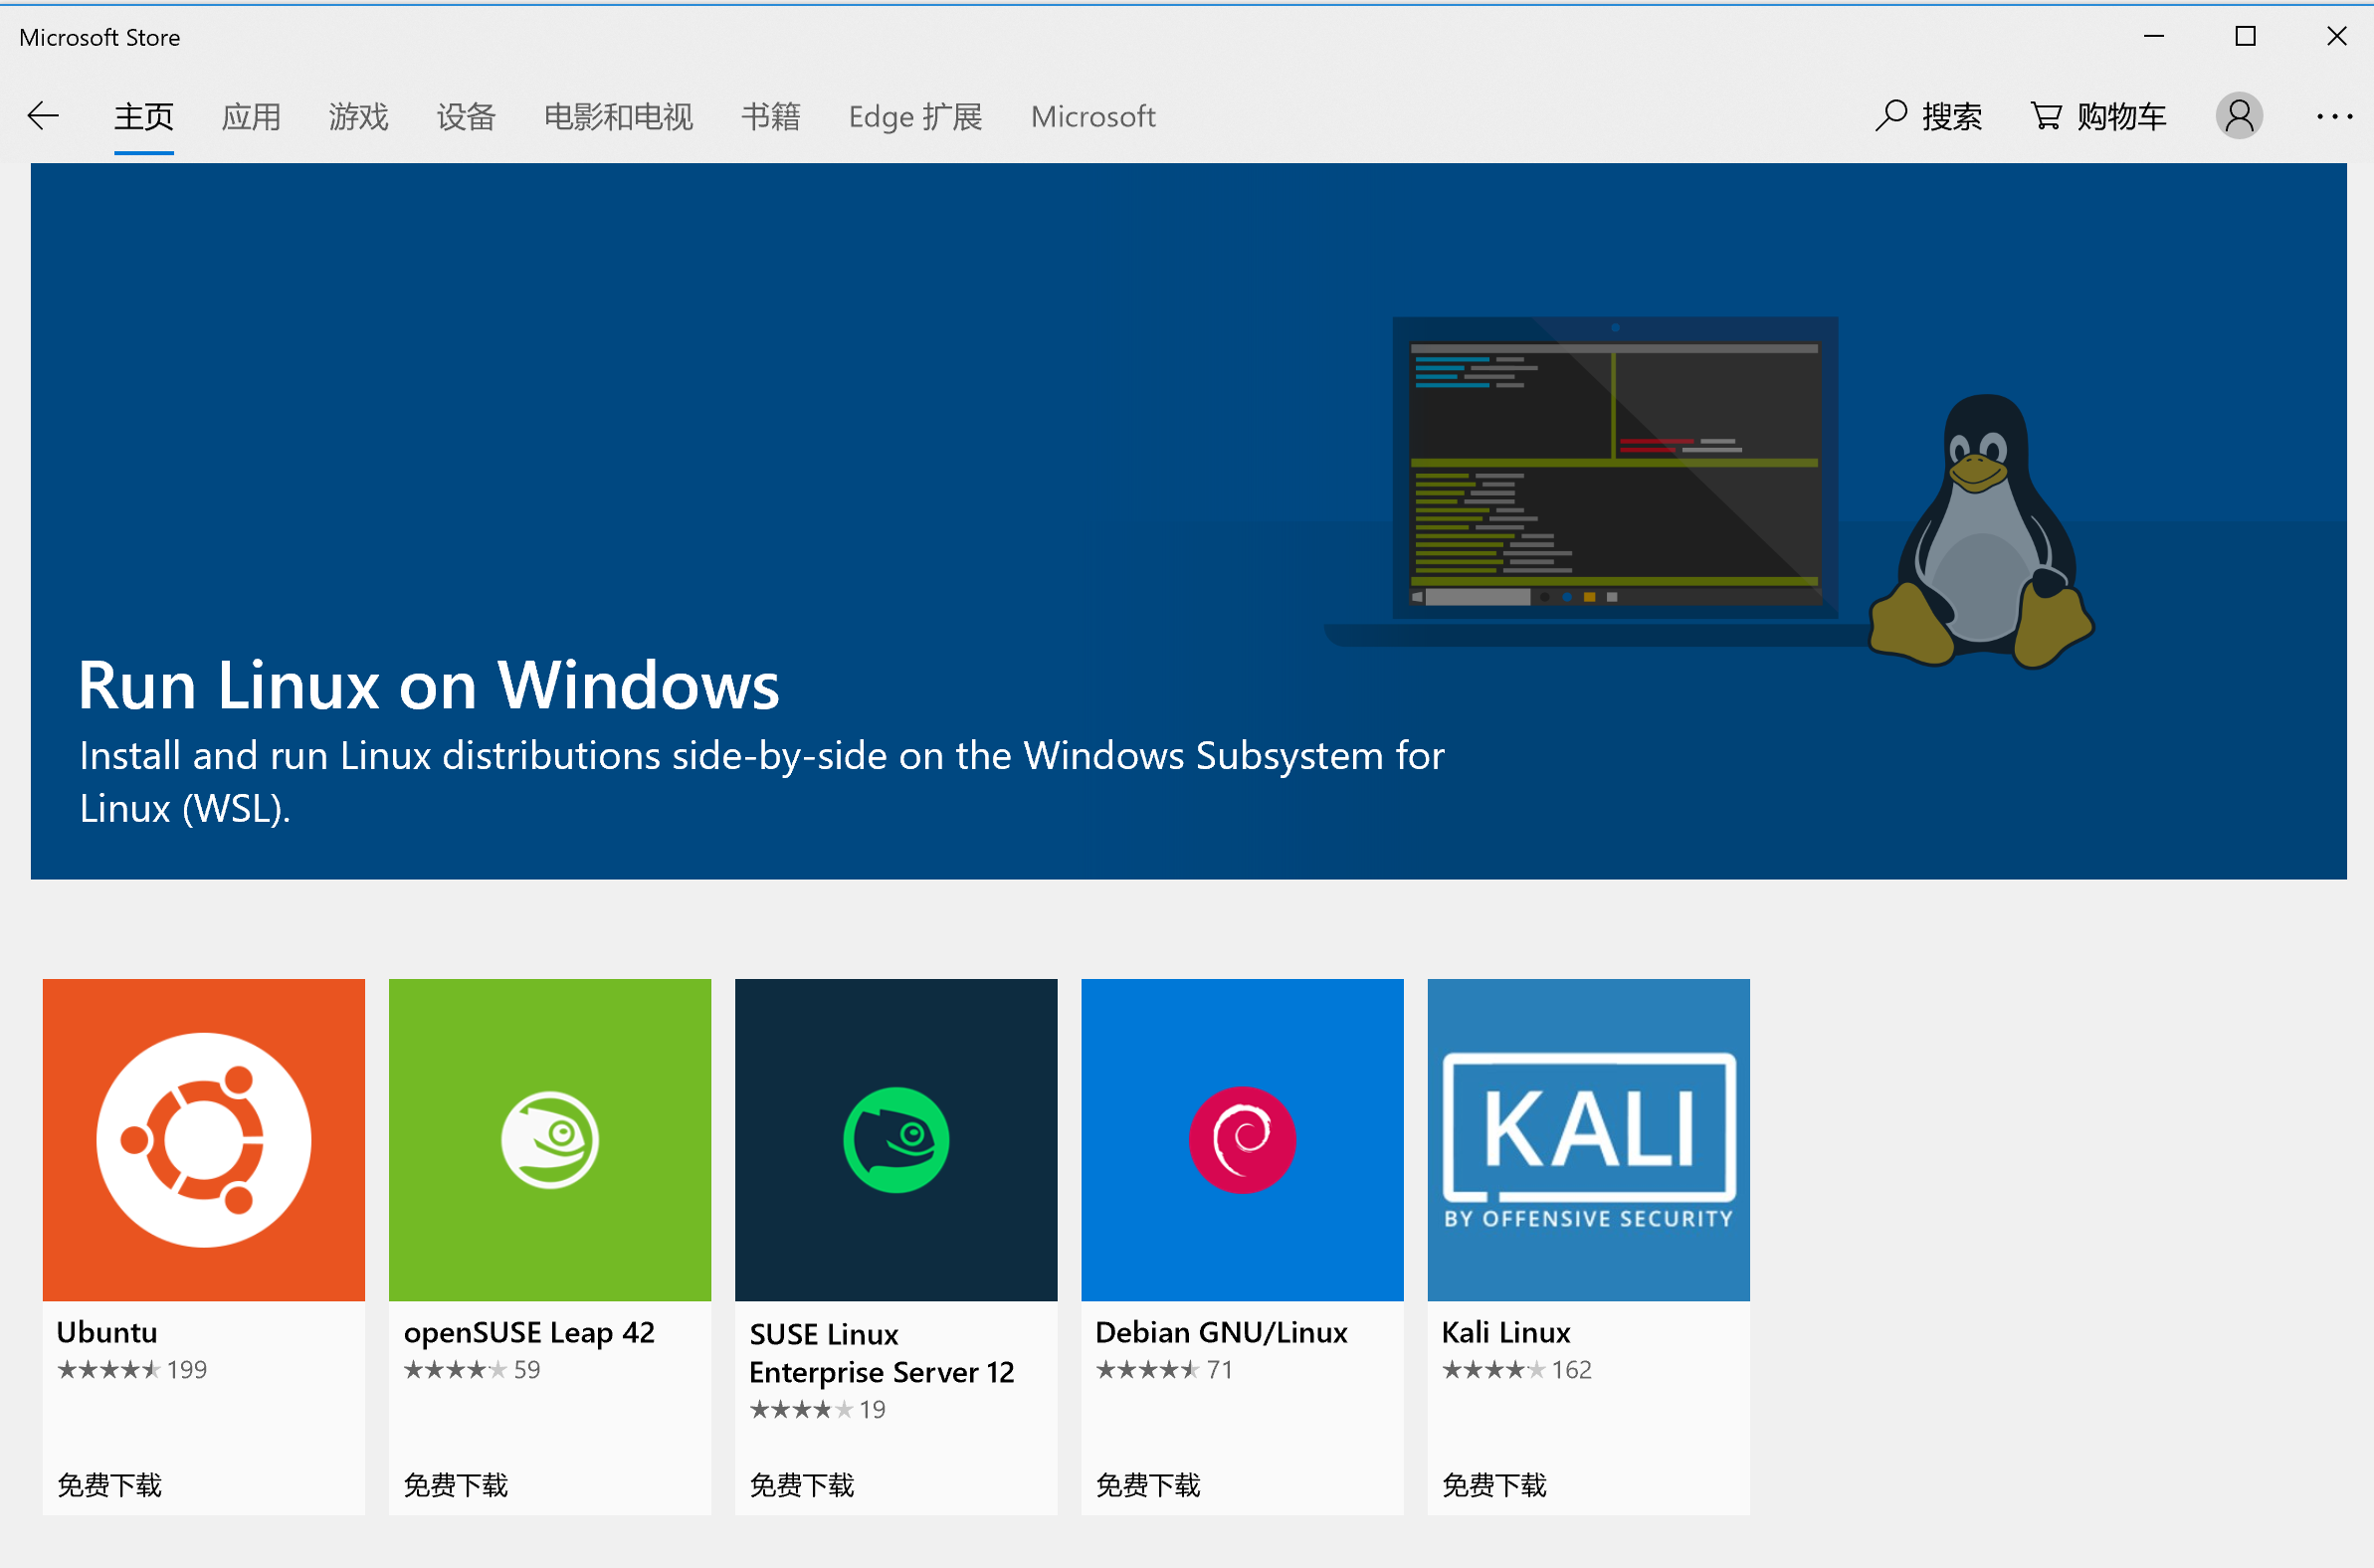Open the Edge 扩展 tab
The height and width of the screenshot is (1568, 2374).
pos(915,116)
